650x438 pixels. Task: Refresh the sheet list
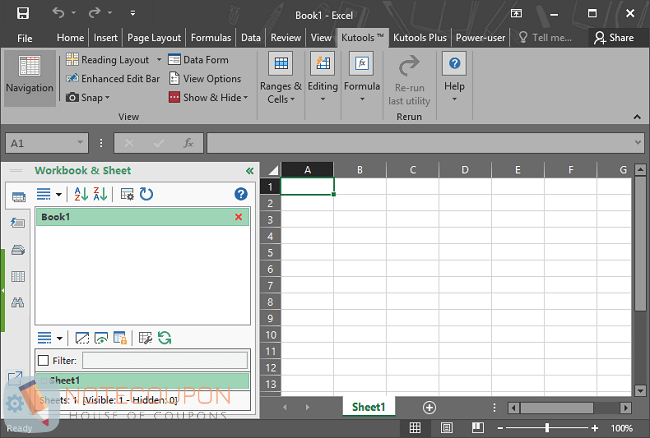coord(165,338)
